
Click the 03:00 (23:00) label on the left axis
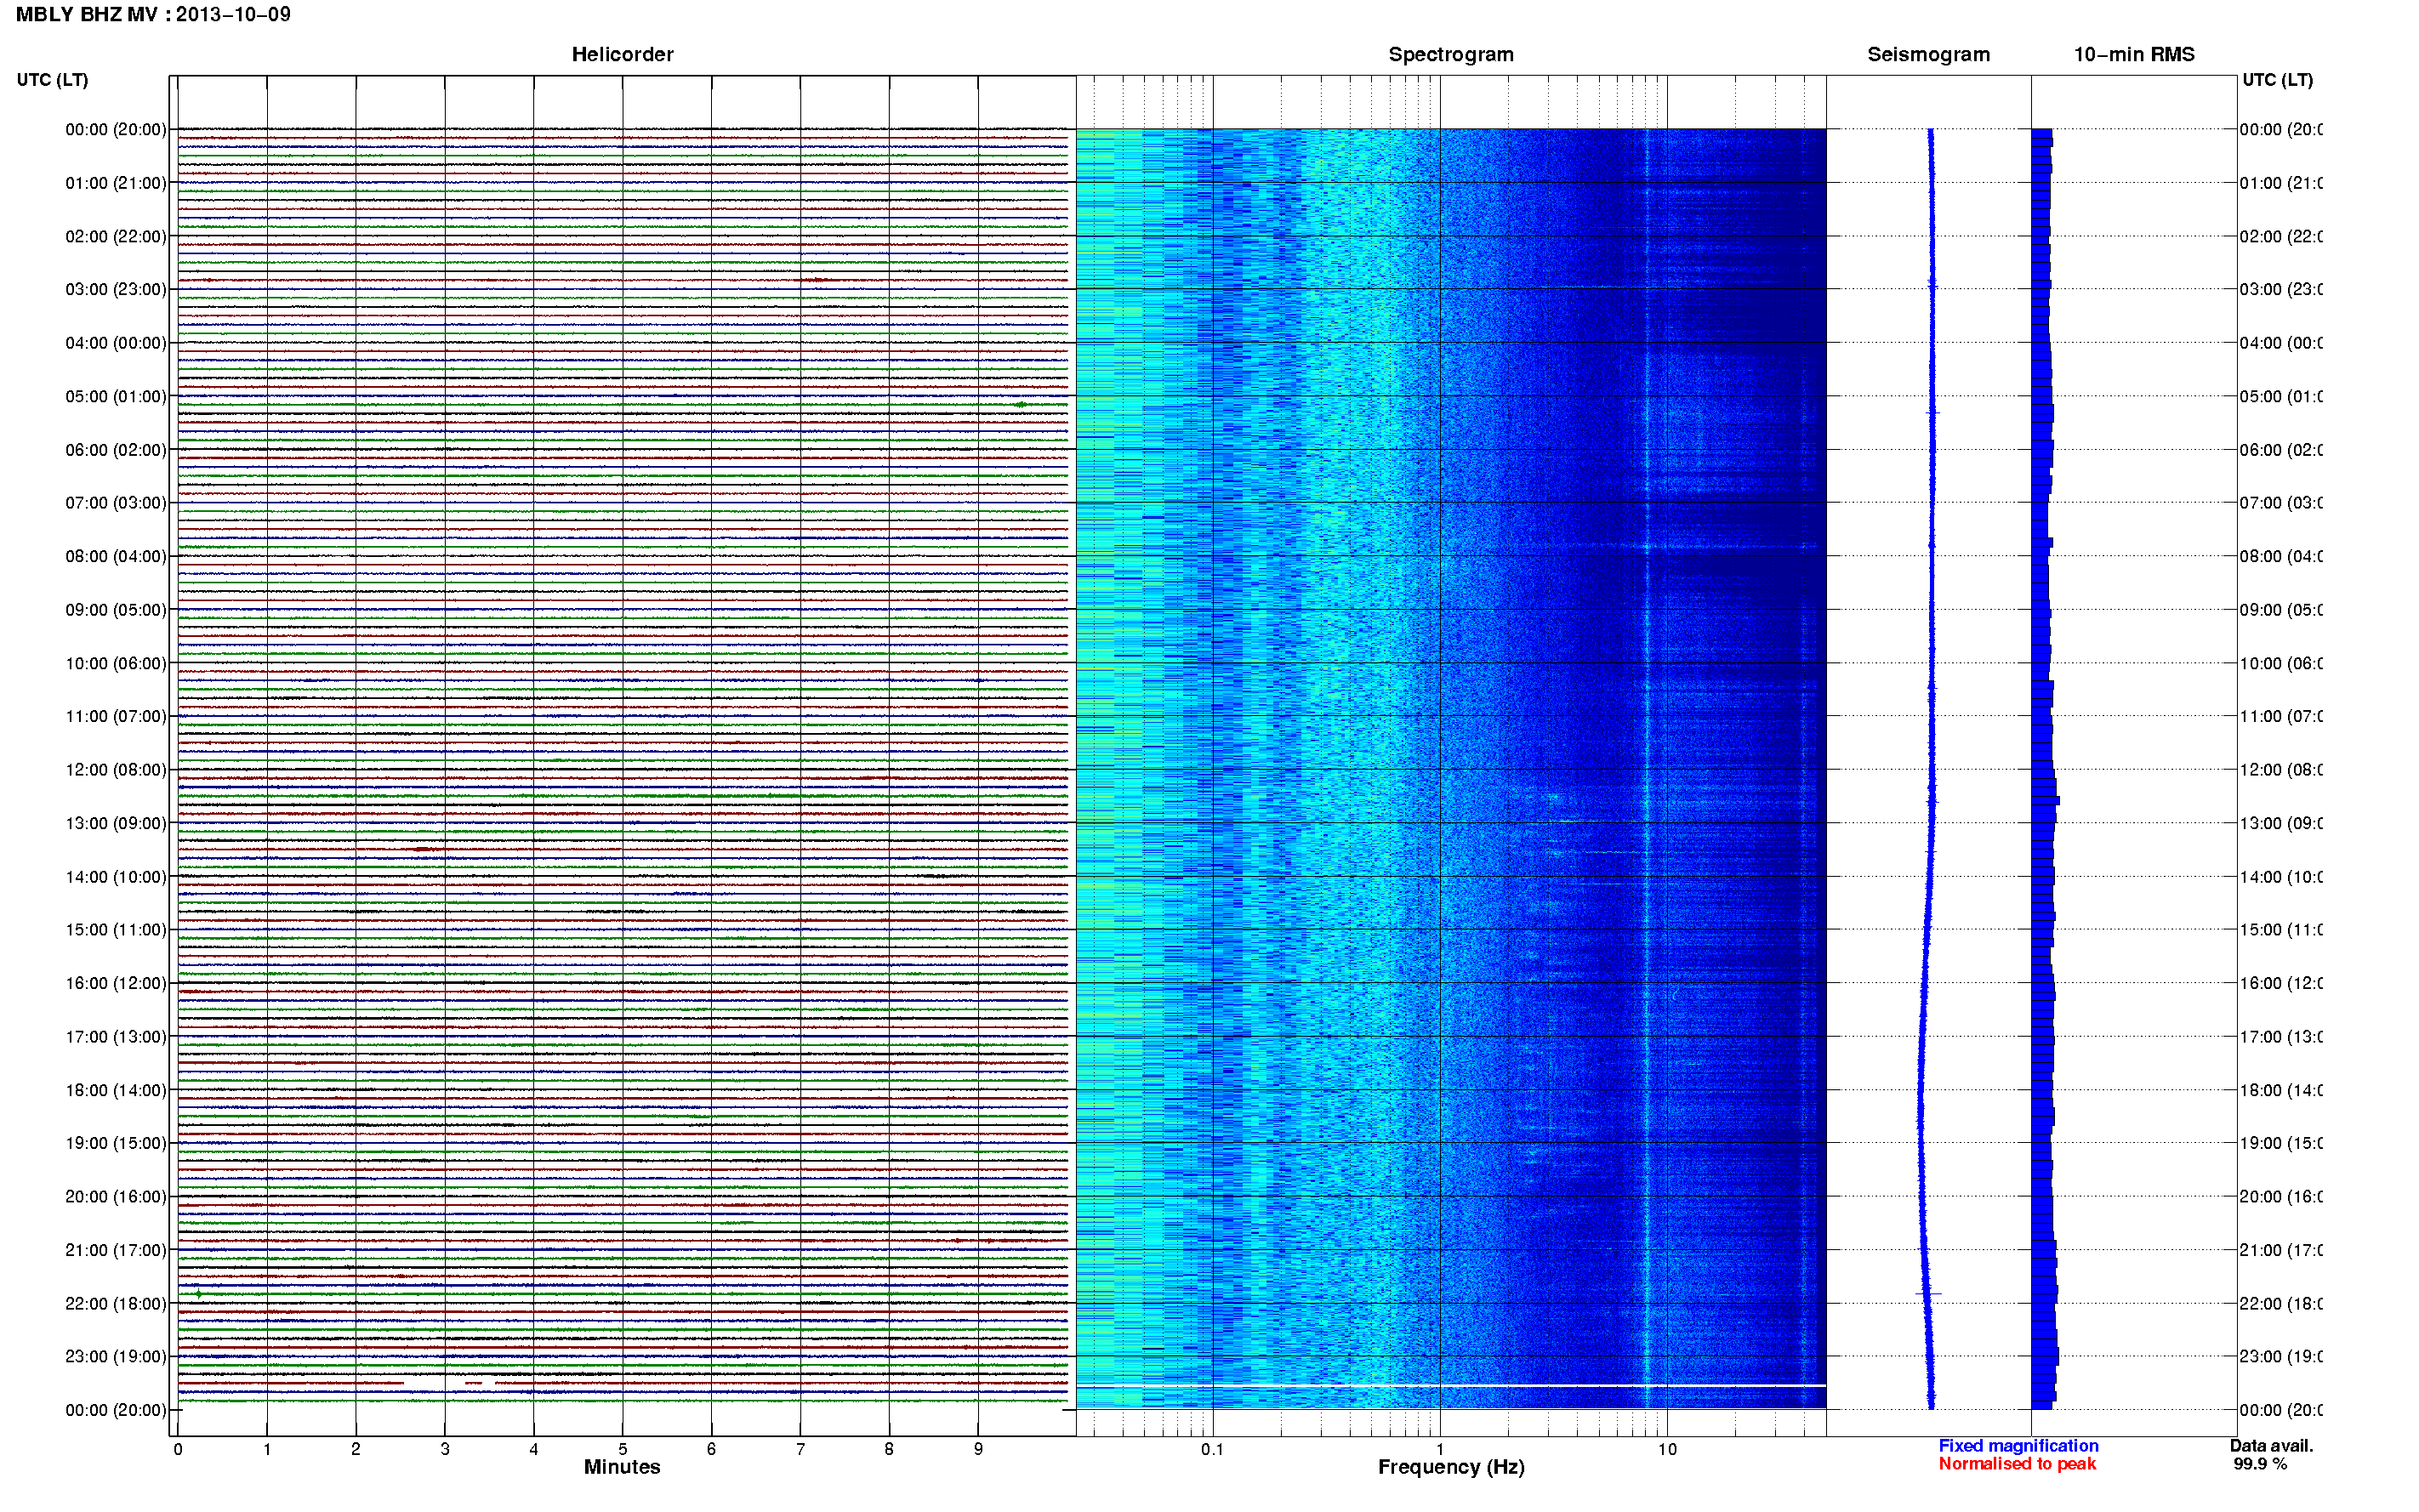(x=116, y=289)
